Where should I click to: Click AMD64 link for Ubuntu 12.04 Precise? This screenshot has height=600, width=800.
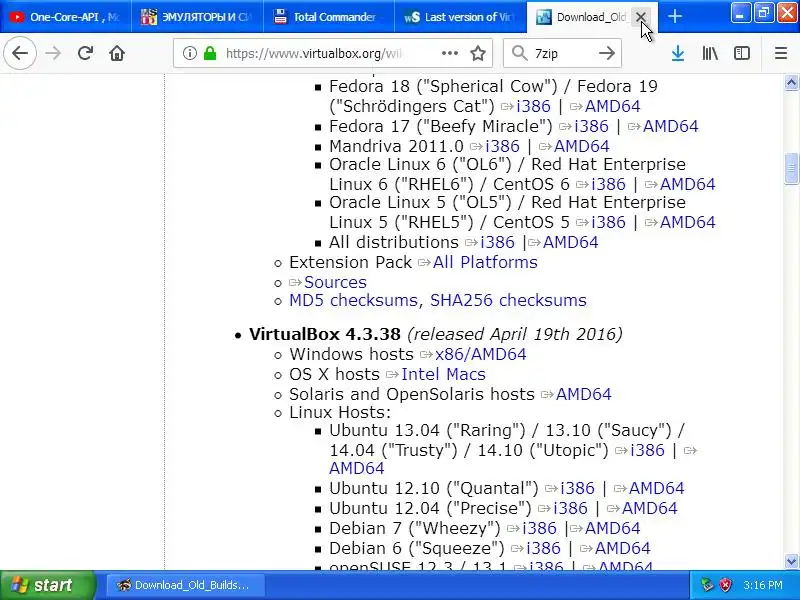649,509
